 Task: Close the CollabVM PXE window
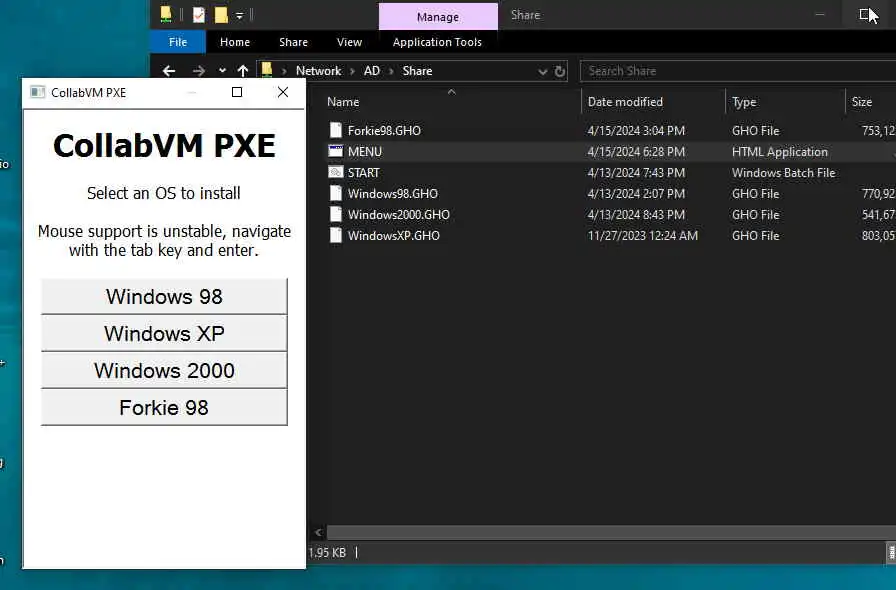click(283, 92)
